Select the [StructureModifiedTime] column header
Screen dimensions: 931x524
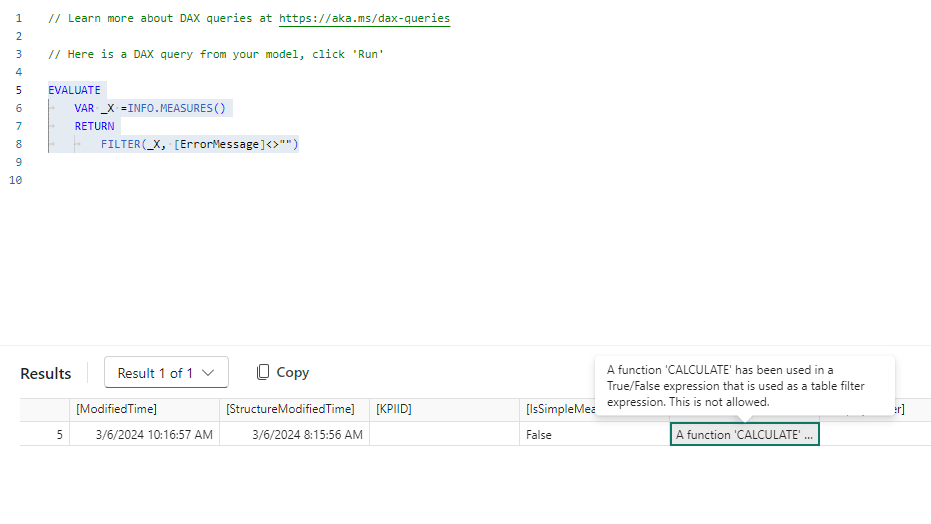[290, 409]
